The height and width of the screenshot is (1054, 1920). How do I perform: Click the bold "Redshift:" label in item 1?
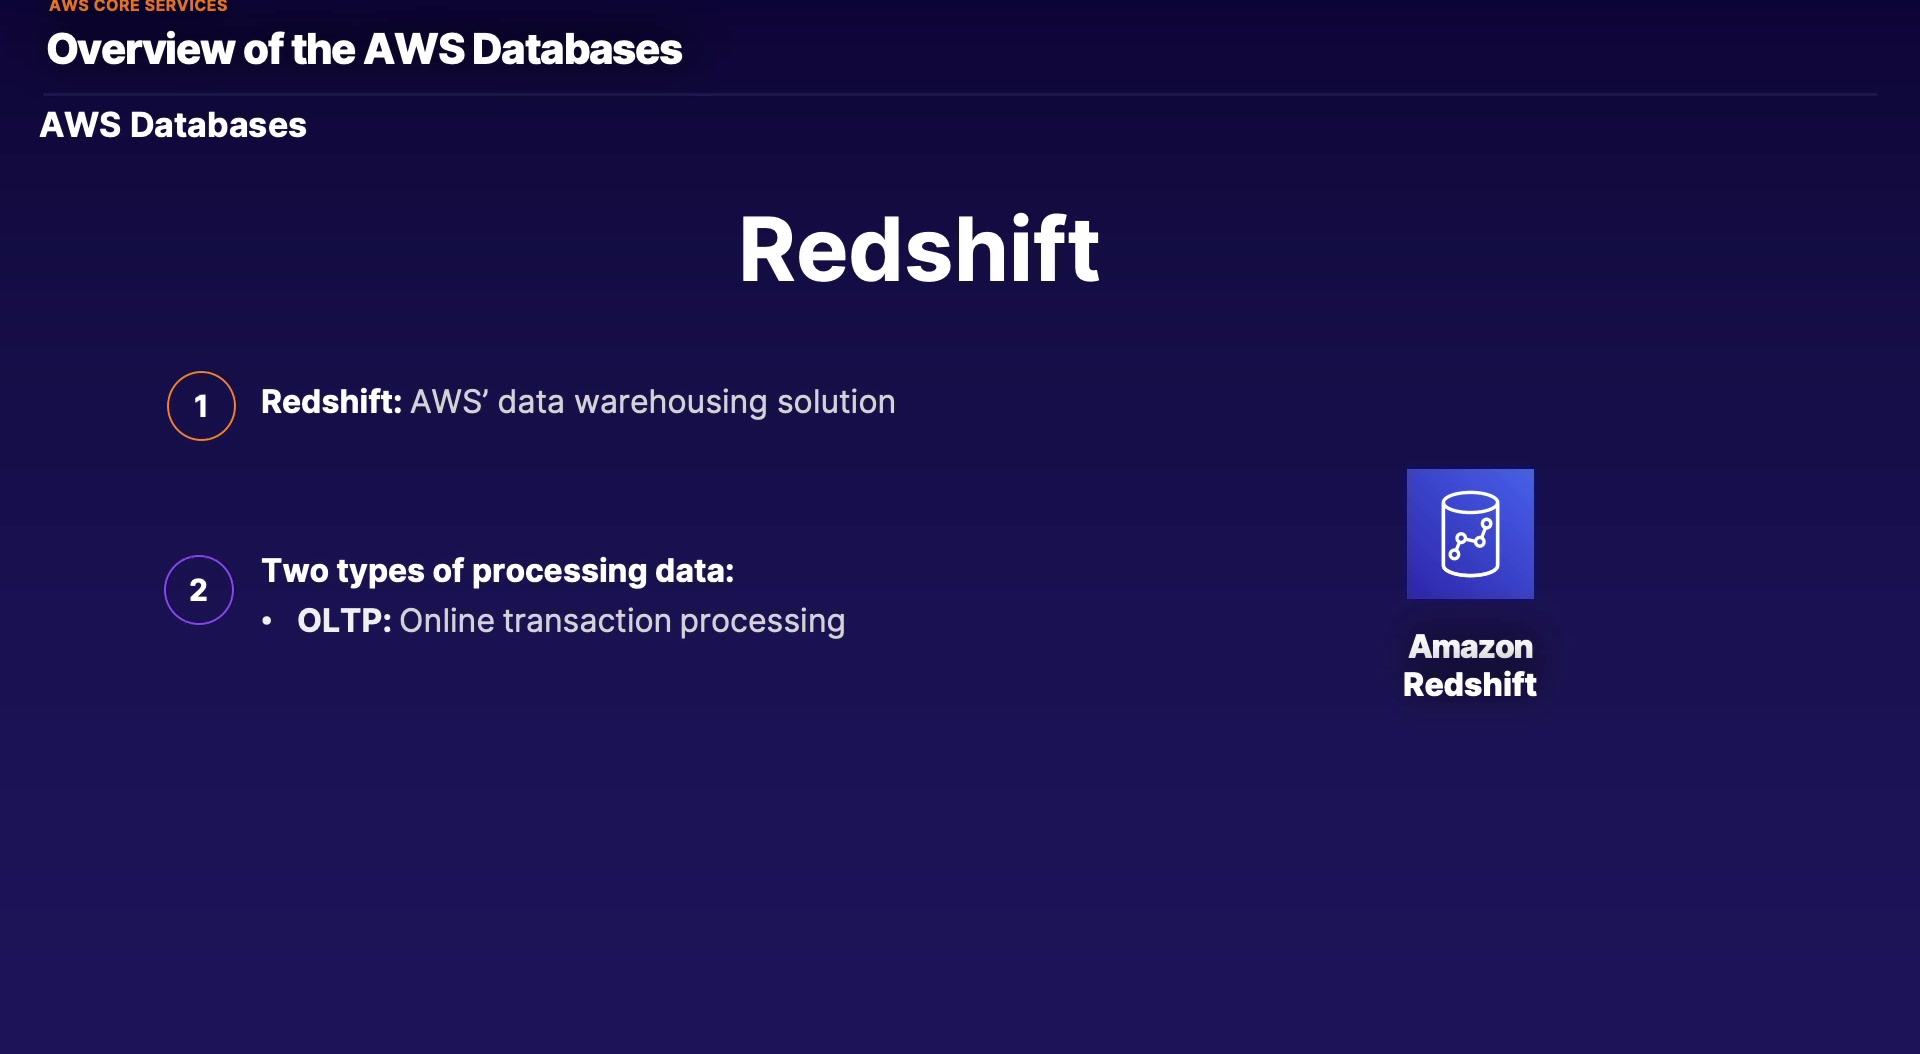tap(331, 402)
